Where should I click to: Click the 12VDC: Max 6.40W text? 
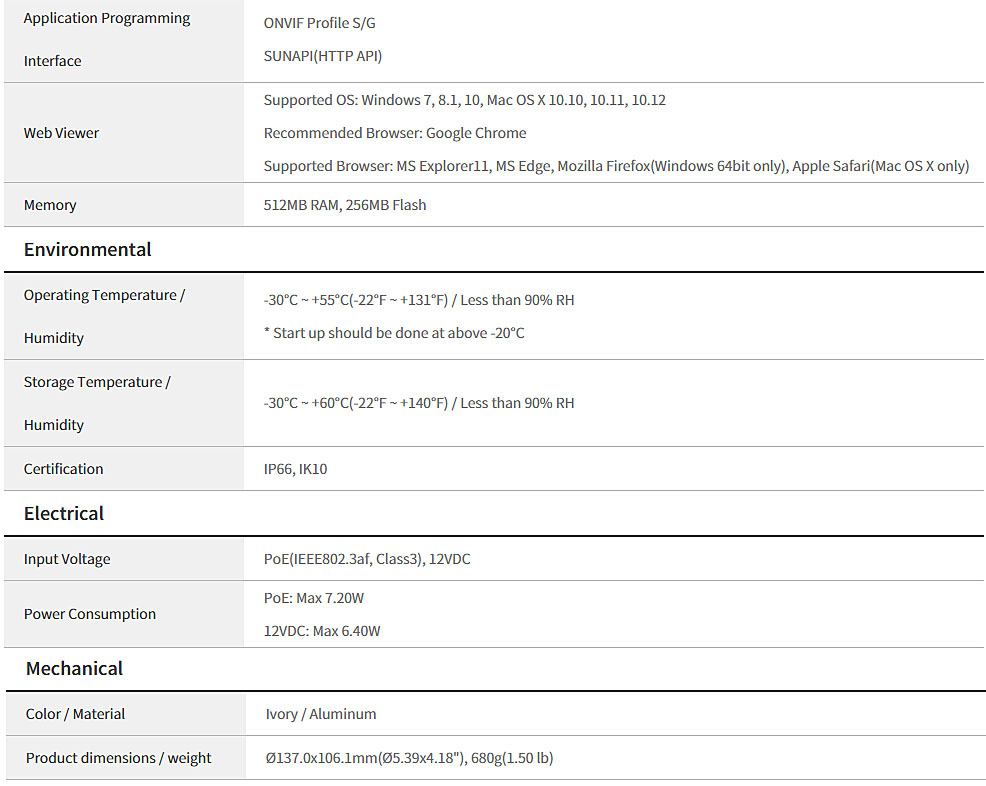[x=321, y=631]
